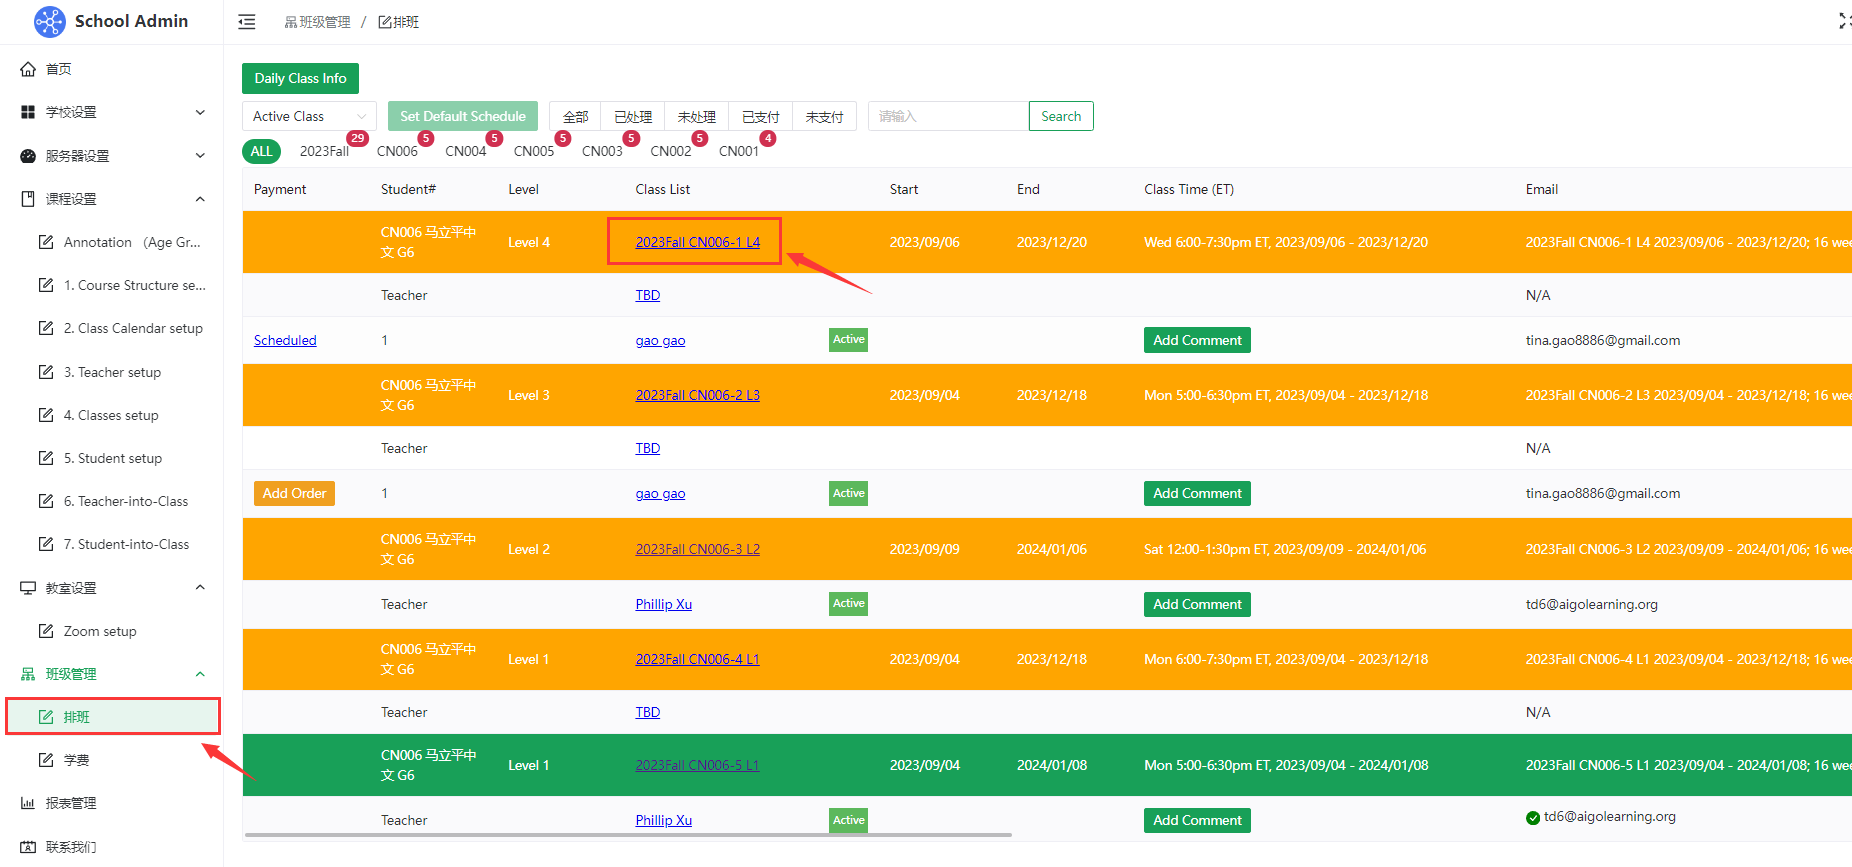Open the Active Class dropdown
This screenshot has width=1852, height=867.
tap(309, 117)
